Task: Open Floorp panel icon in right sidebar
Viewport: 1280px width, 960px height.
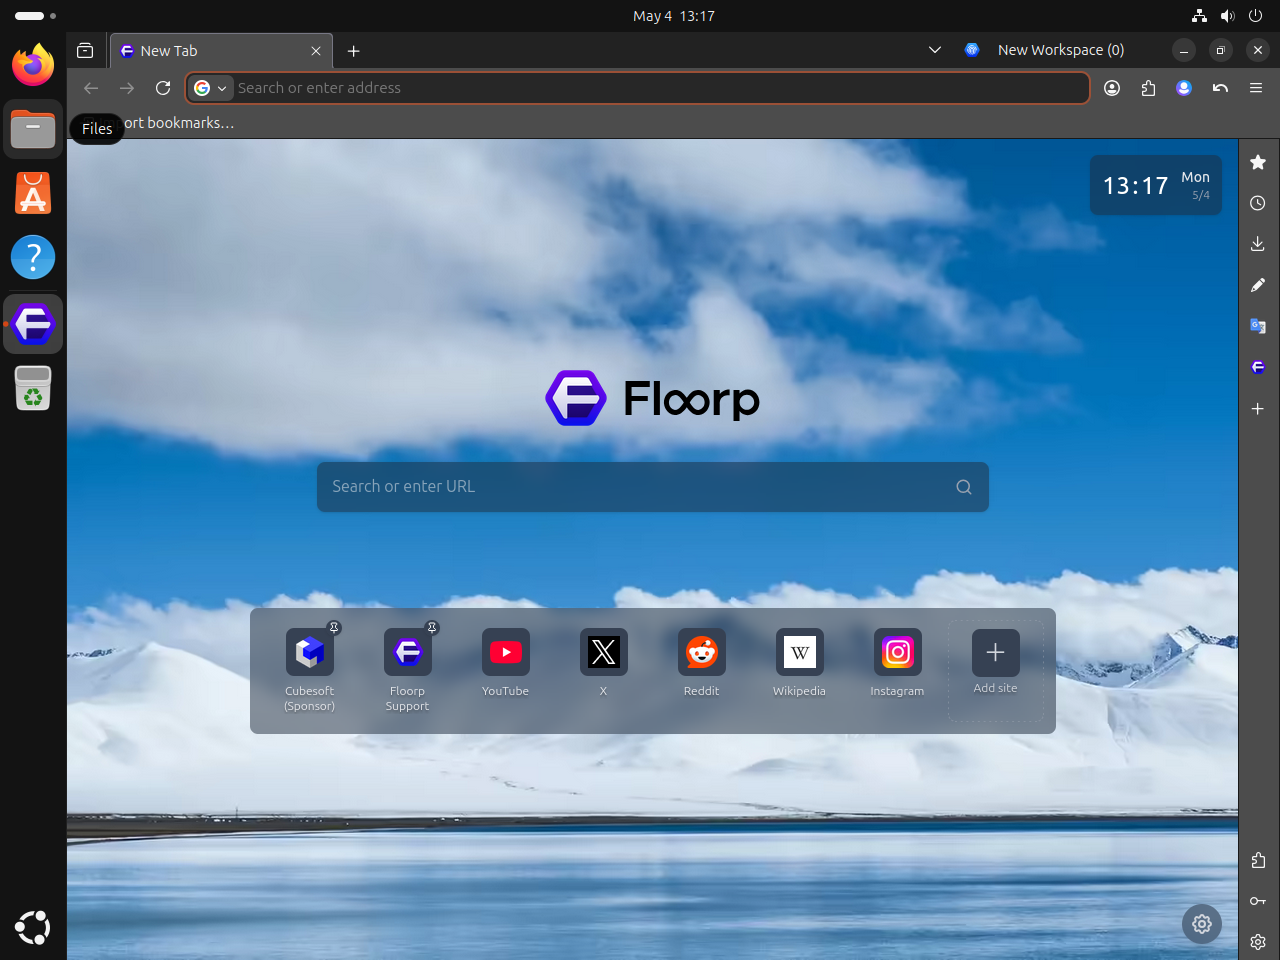Action: tap(1258, 367)
